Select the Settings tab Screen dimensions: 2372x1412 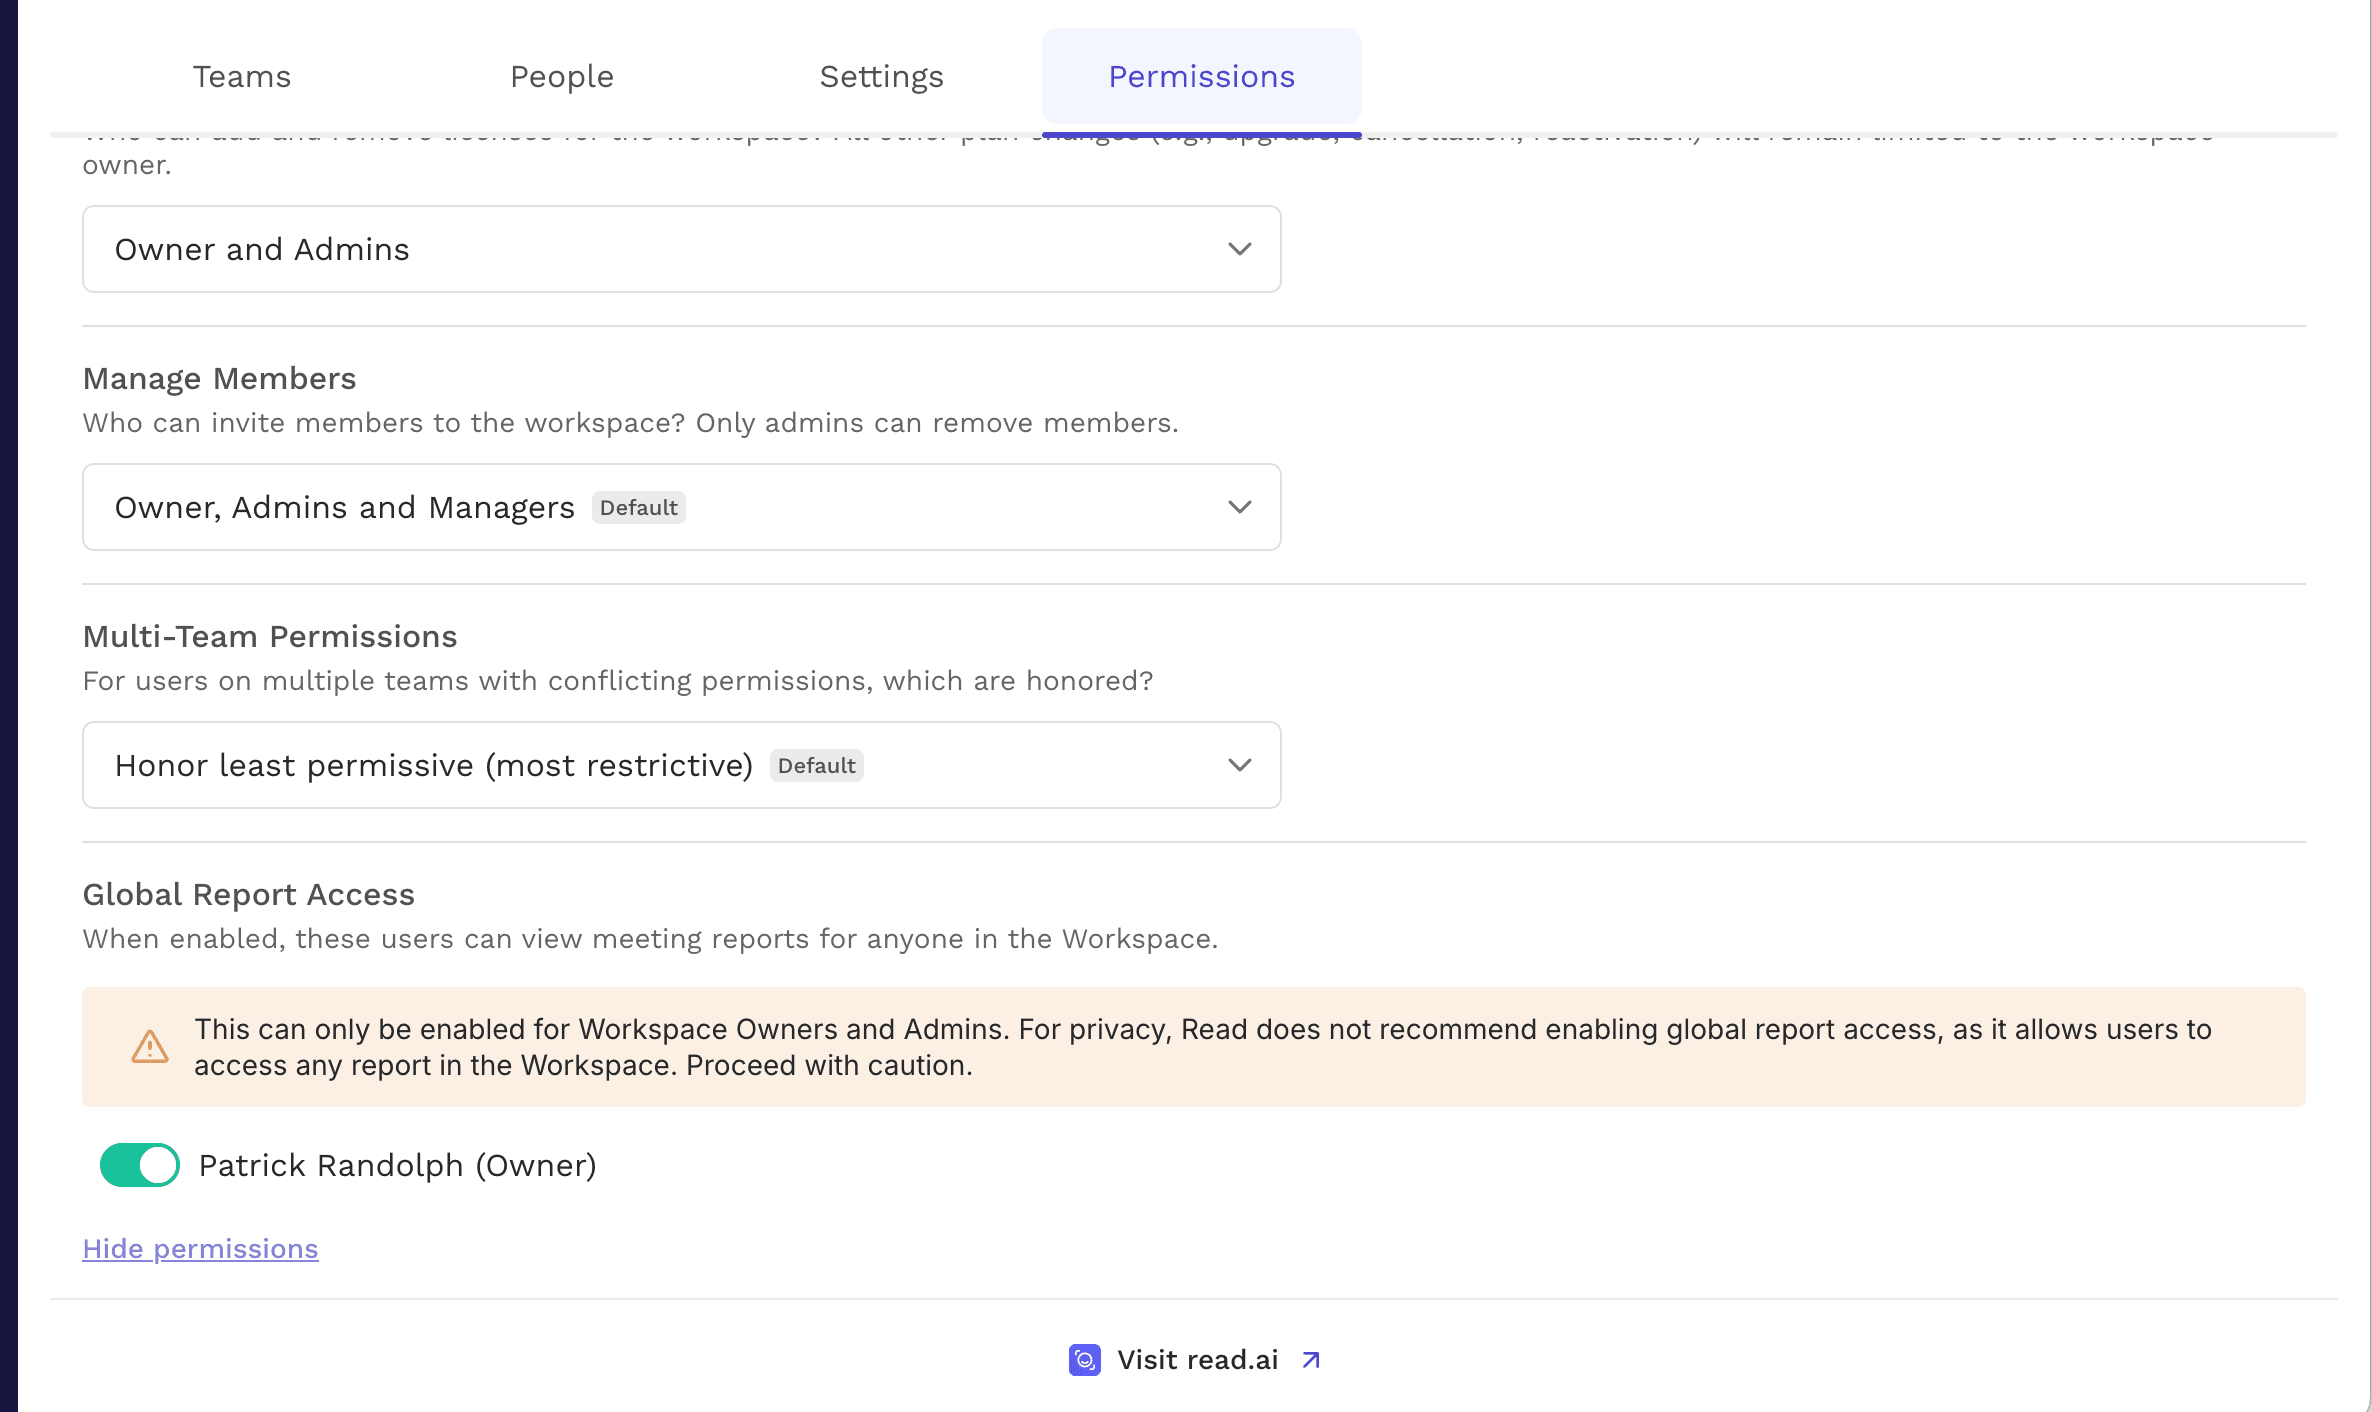(881, 76)
